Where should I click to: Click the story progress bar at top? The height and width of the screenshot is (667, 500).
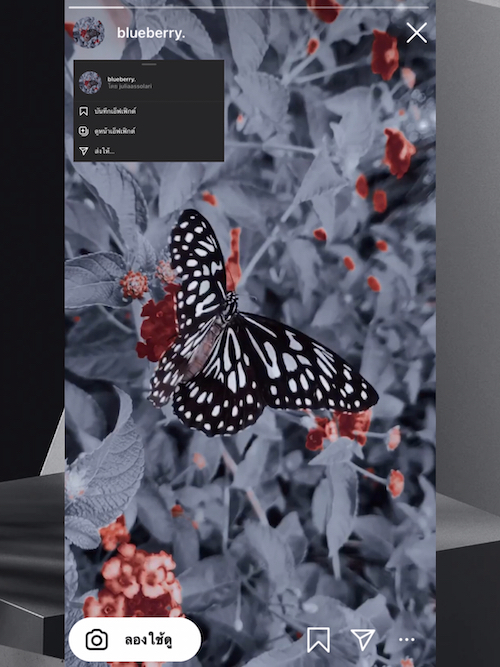coord(248,7)
